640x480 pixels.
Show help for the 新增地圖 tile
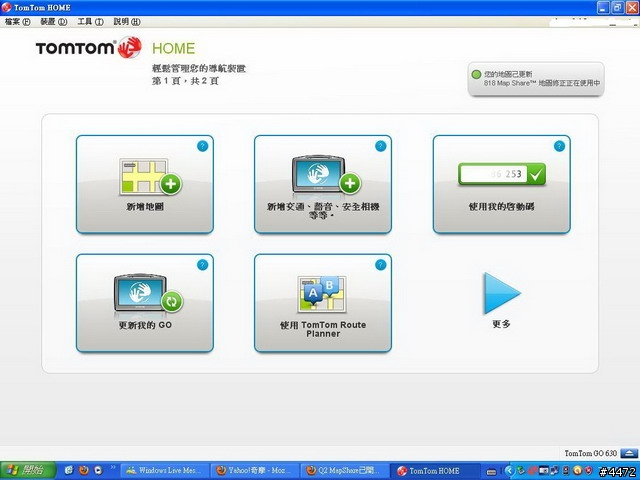pos(202,146)
